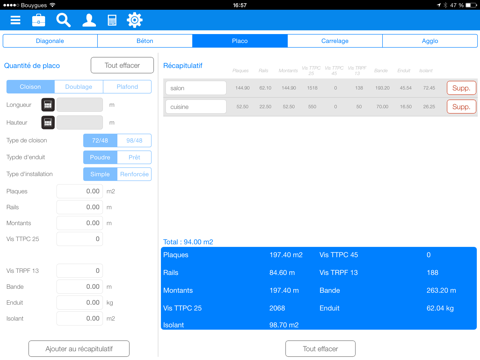Click the 263.20 m Bande total

tap(441, 291)
